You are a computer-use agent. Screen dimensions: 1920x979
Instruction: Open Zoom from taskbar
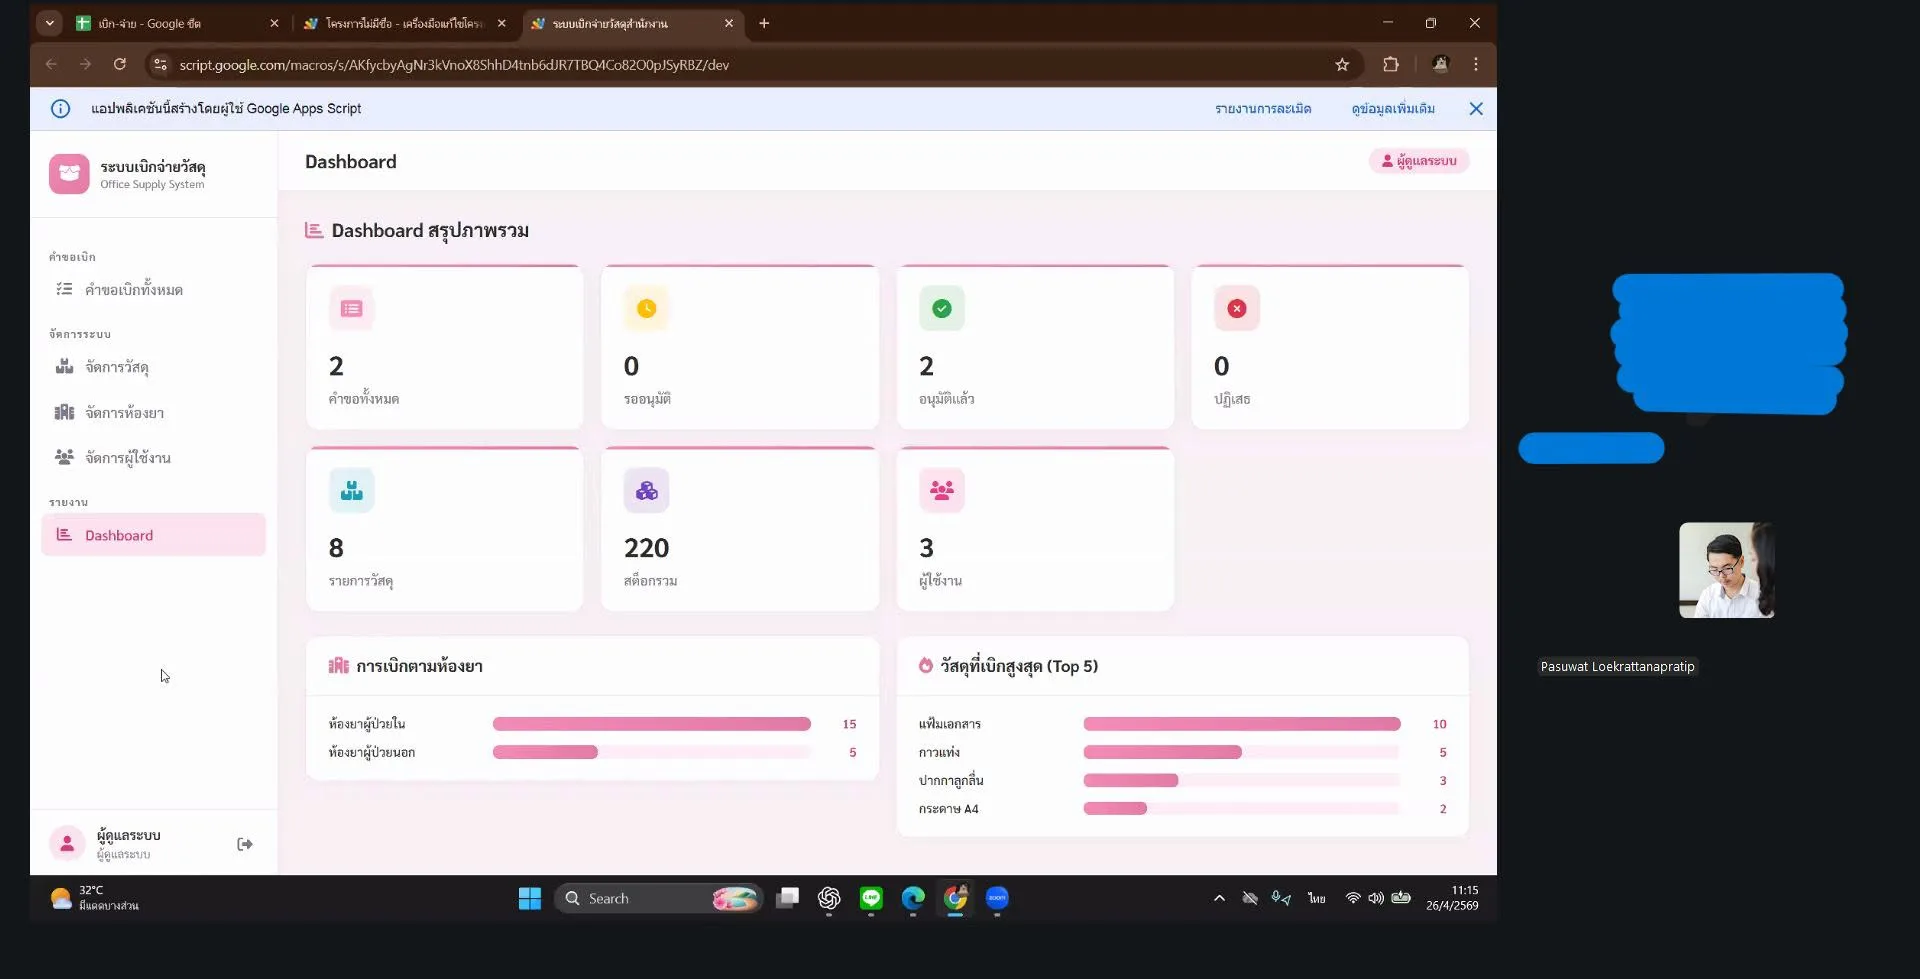[x=997, y=898]
